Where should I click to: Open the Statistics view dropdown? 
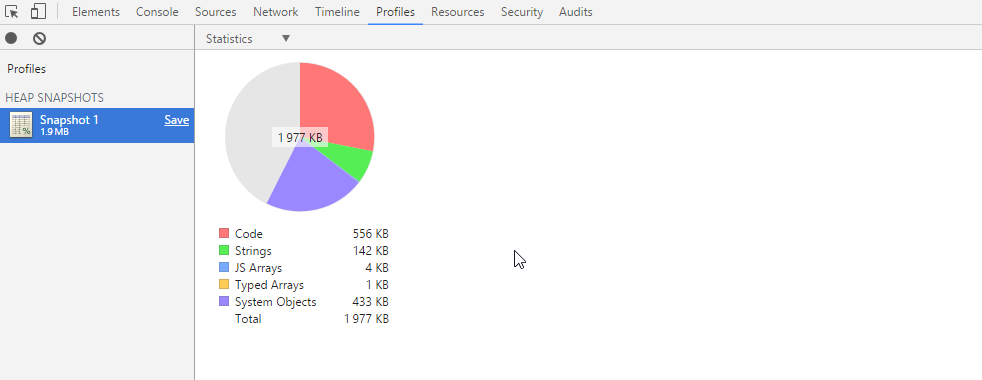[248, 39]
